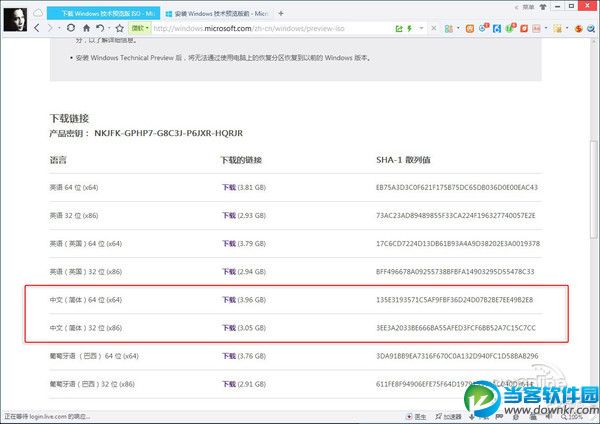Click the 中文(简体) 64 位 (x64) language cell
Viewport: 600px width, 424px height.
point(86,300)
